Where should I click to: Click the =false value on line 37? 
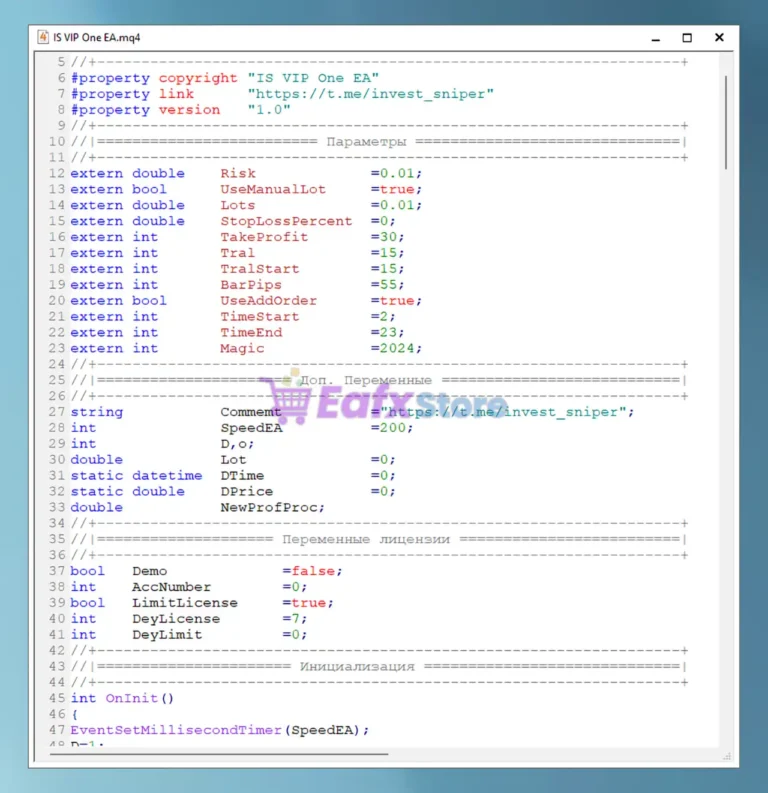[308, 571]
